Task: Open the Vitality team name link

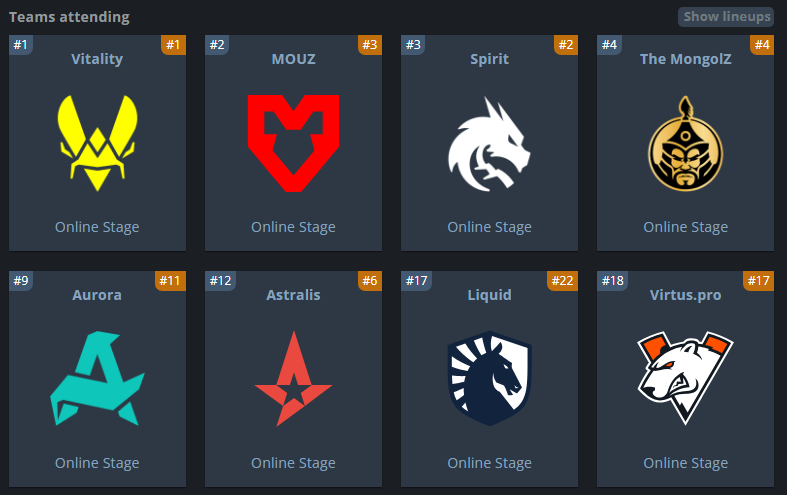Action: tap(97, 59)
